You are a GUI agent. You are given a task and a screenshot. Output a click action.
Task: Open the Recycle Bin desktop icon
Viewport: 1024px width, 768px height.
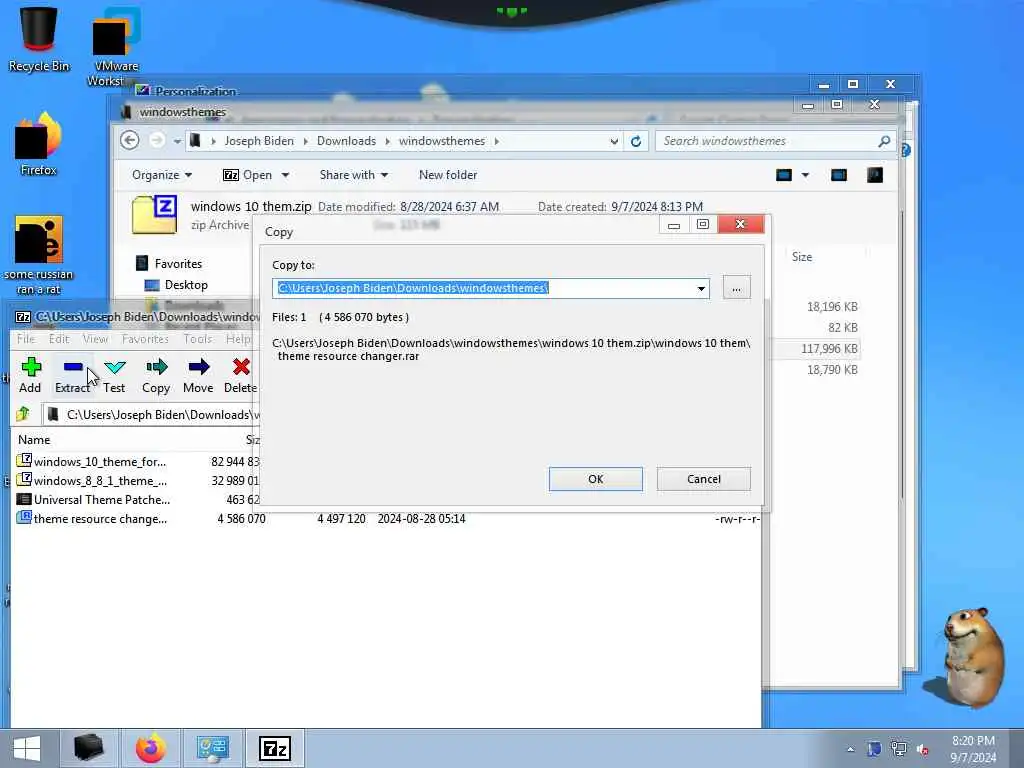(x=39, y=39)
